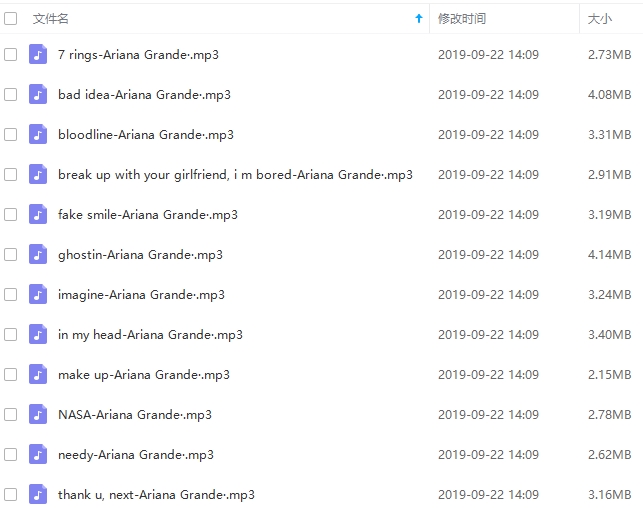Image resolution: width=643 pixels, height=508 pixels.
Task: Open needy-Ariana Grande.mp3
Action: (136, 455)
